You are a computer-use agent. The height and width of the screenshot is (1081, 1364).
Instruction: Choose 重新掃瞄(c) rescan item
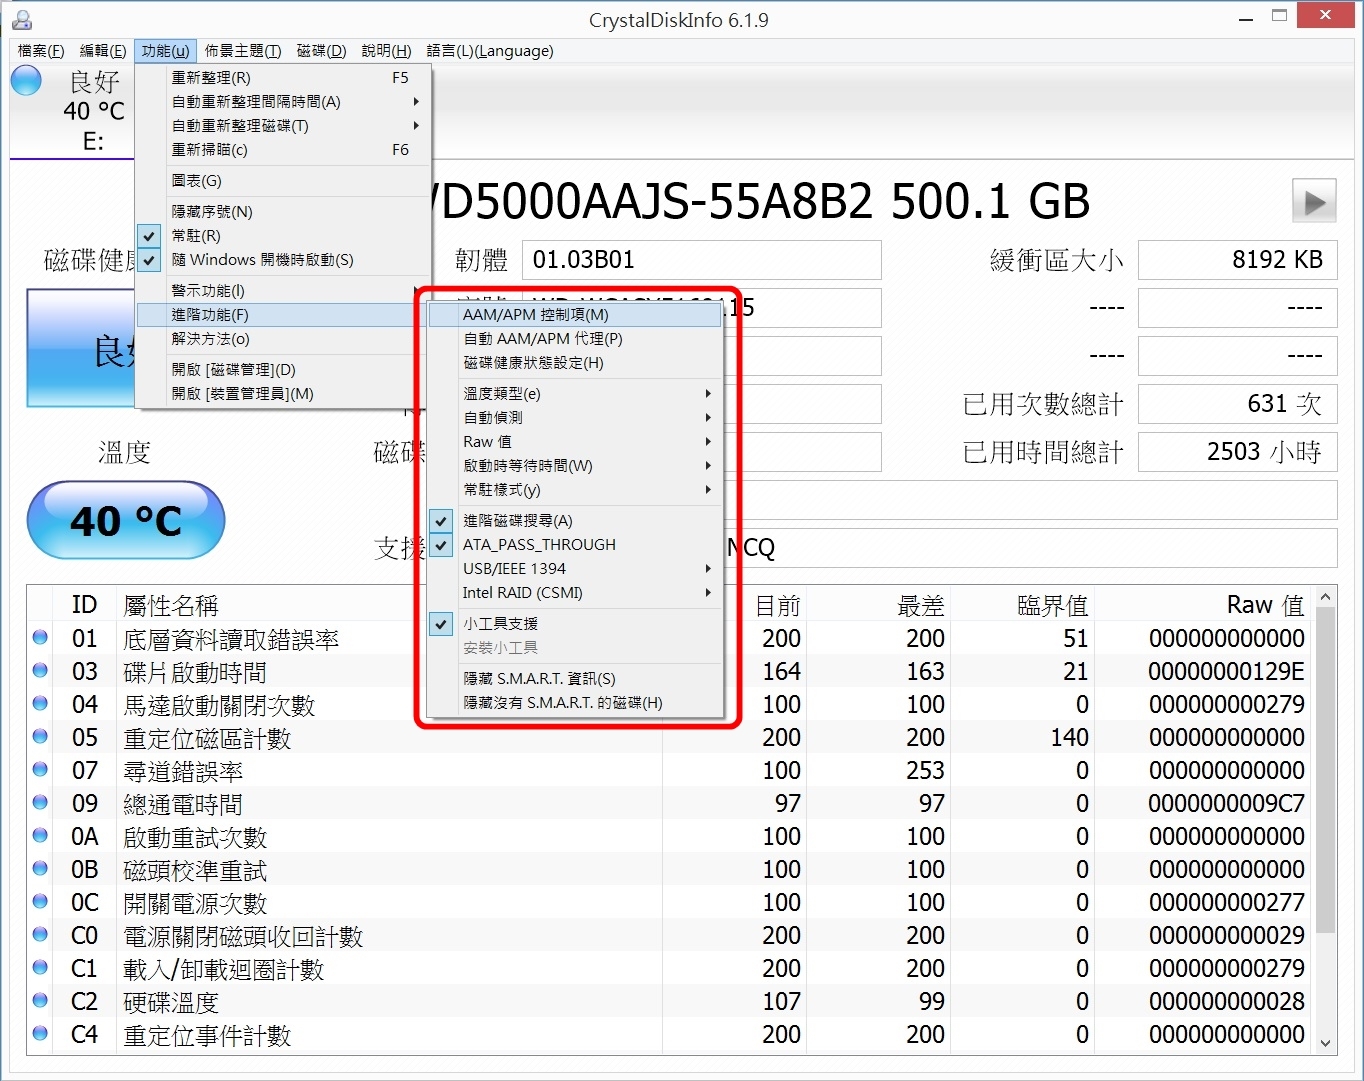coord(283,150)
